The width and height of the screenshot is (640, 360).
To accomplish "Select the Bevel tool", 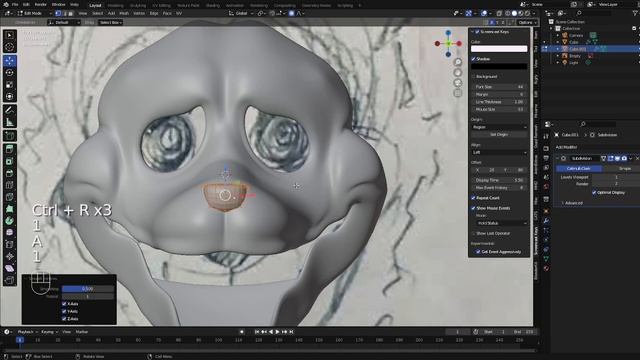I will tap(9, 173).
